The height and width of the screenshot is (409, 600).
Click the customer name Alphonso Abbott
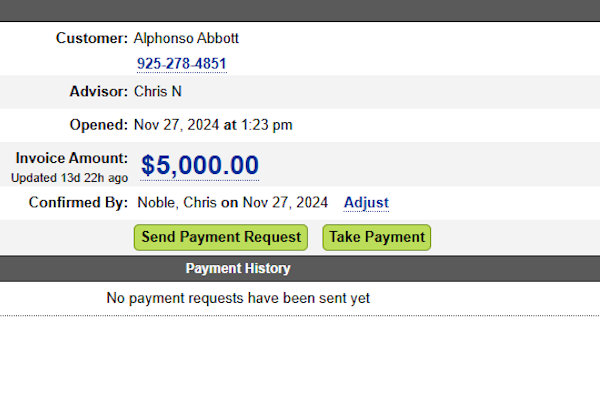[186, 39]
